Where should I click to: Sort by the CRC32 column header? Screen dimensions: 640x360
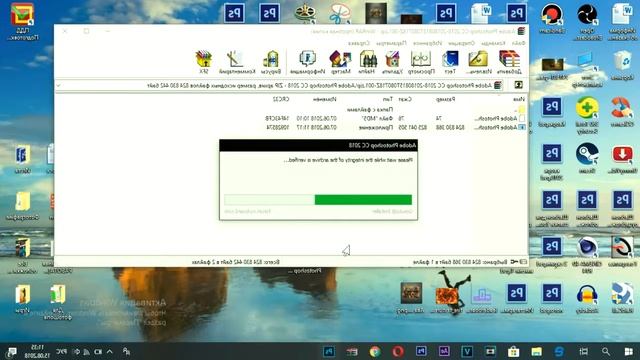[281, 99]
